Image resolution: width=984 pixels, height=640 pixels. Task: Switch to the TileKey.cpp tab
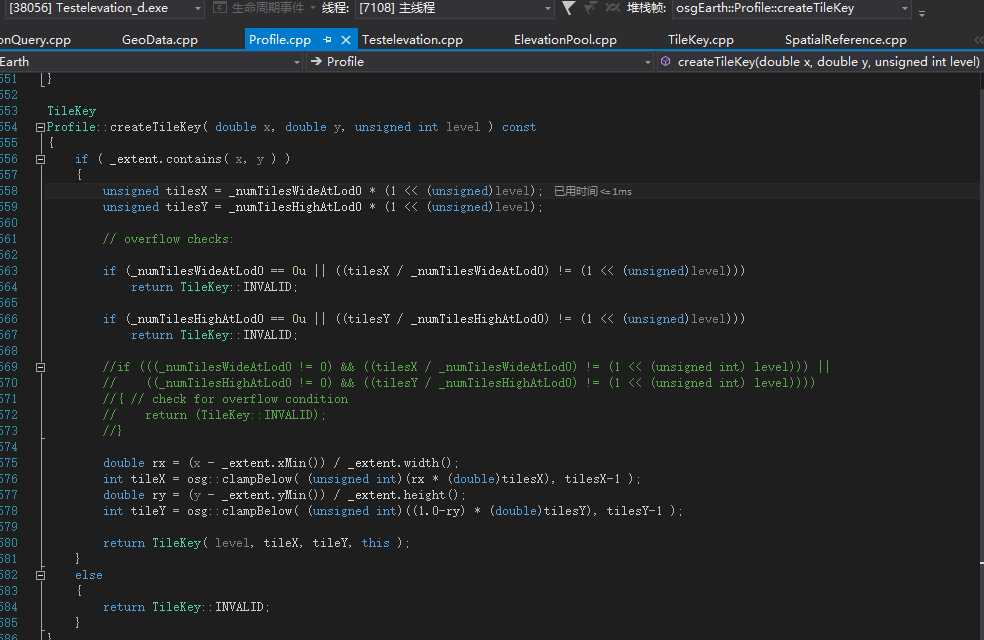700,40
